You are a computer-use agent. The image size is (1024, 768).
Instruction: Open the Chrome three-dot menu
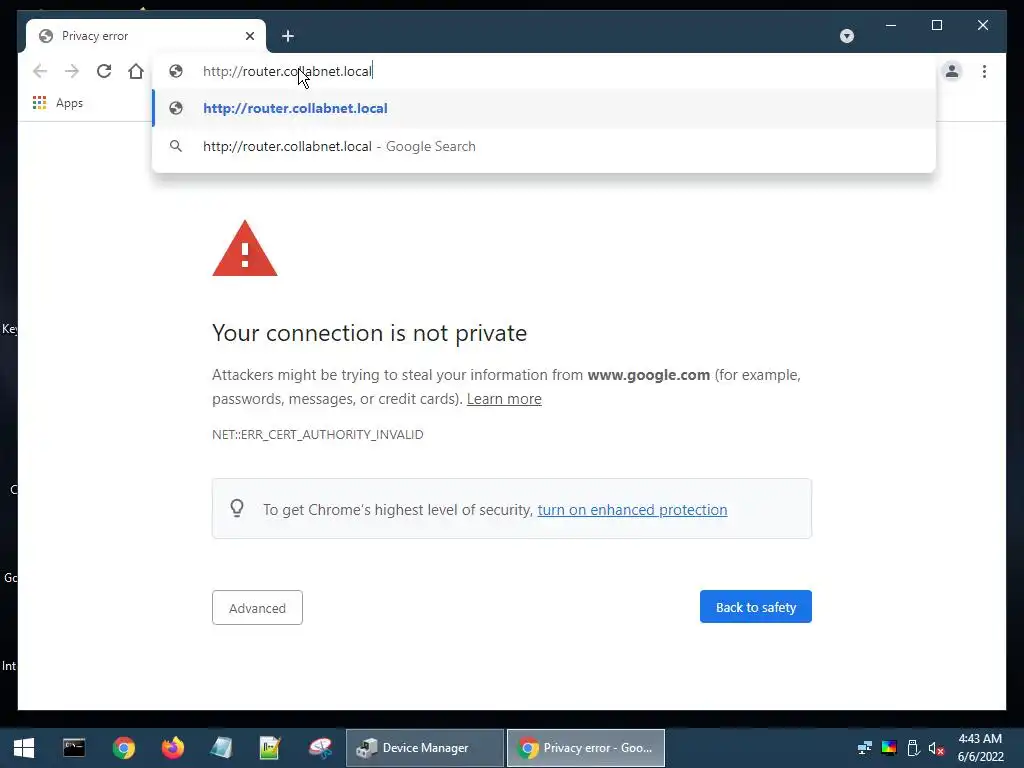coord(984,71)
